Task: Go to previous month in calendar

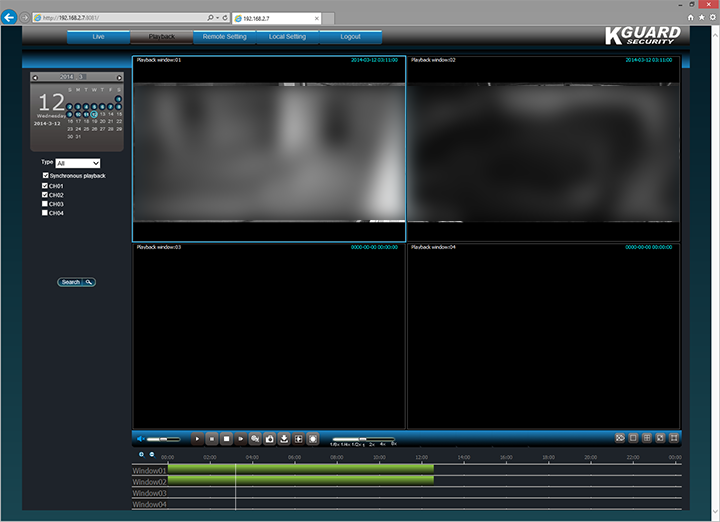Action: coord(35,77)
